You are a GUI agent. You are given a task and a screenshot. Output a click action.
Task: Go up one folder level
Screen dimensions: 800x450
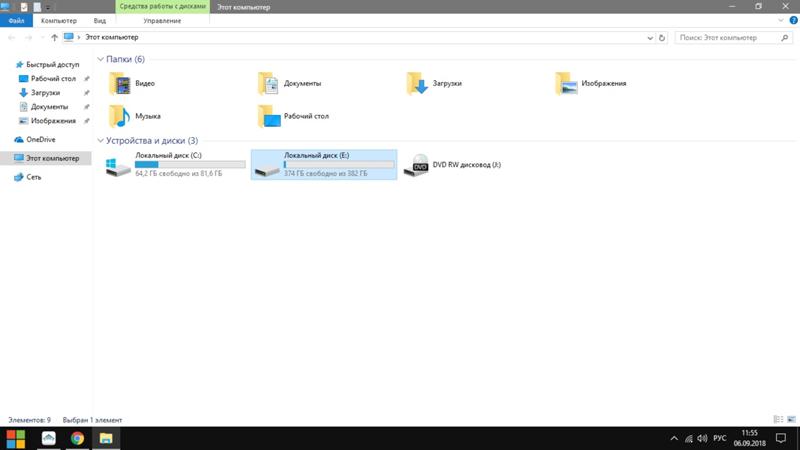(x=54, y=37)
